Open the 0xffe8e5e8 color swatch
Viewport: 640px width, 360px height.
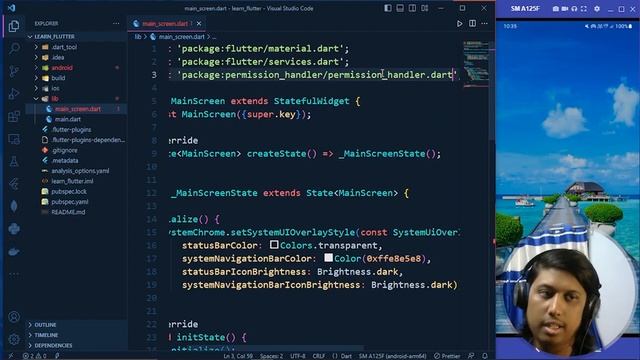click(x=329, y=258)
